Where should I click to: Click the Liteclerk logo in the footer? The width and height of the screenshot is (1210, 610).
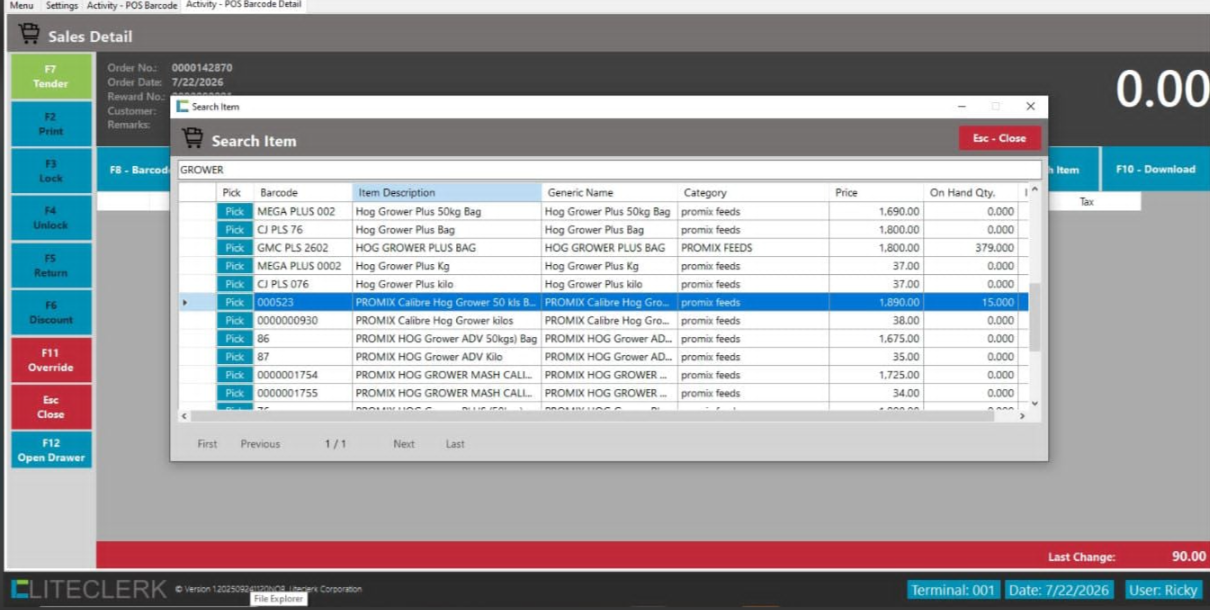[89, 589]
